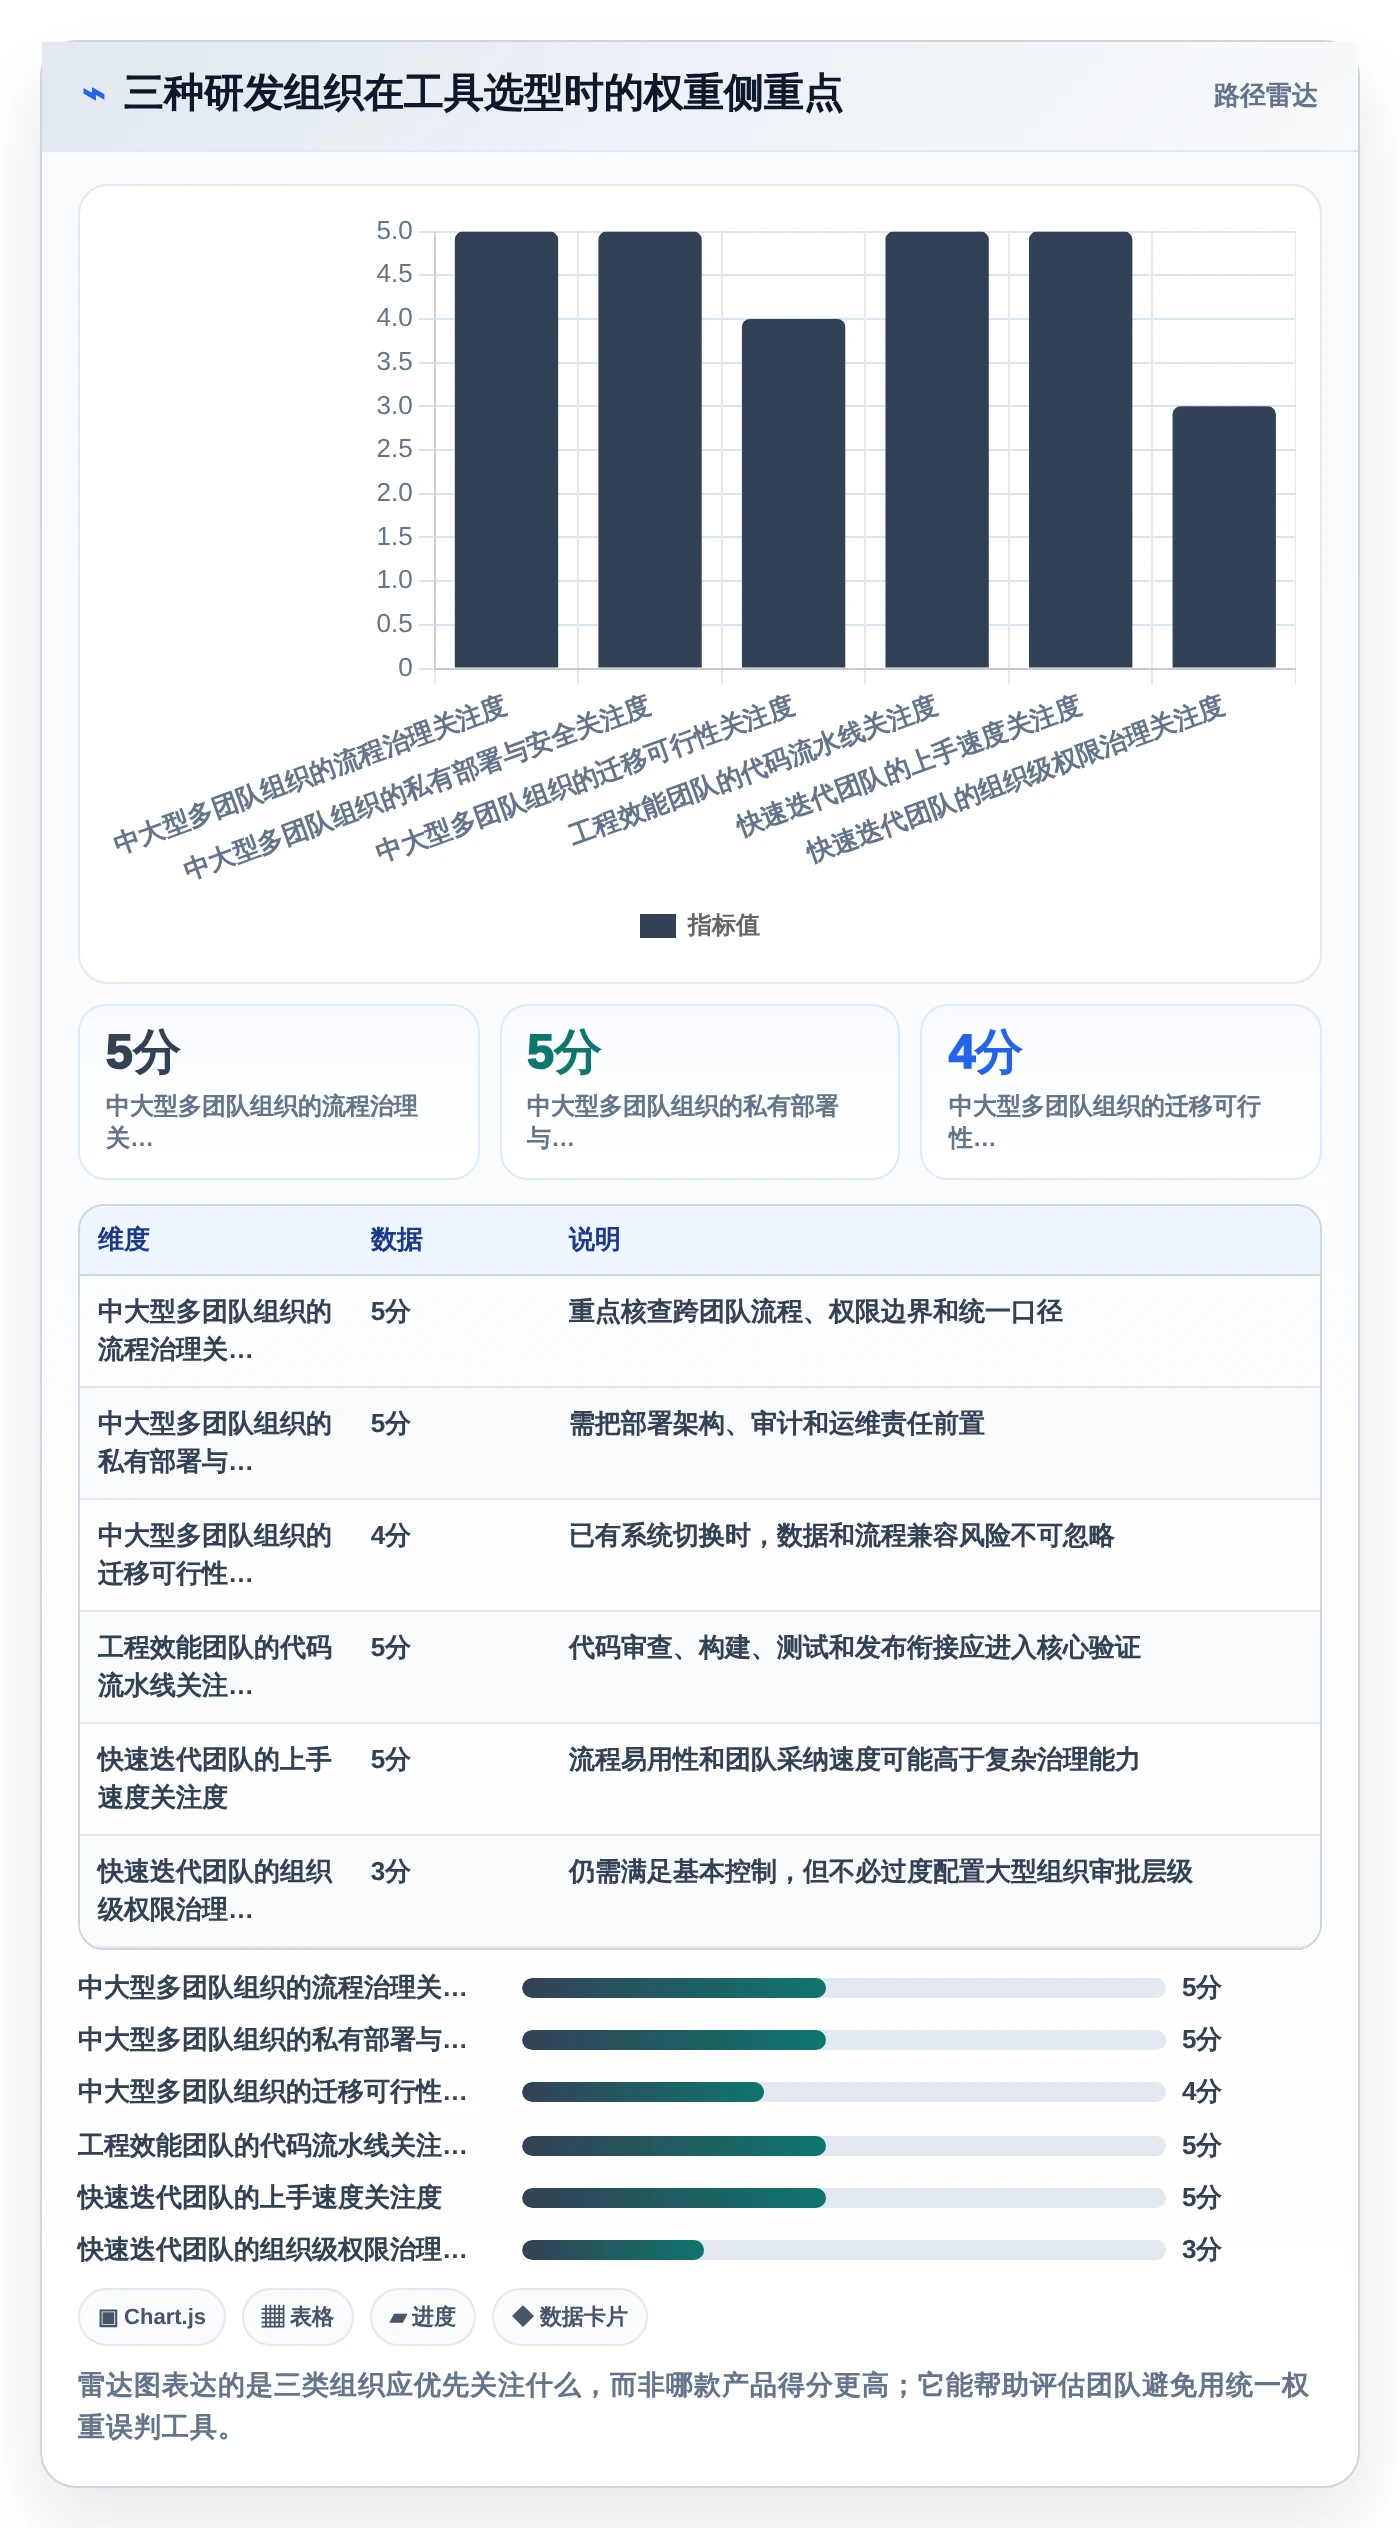Open the 5分 流程治理 data card
This screenshot has width=1400, height=2528.
tap(279, 1092)
